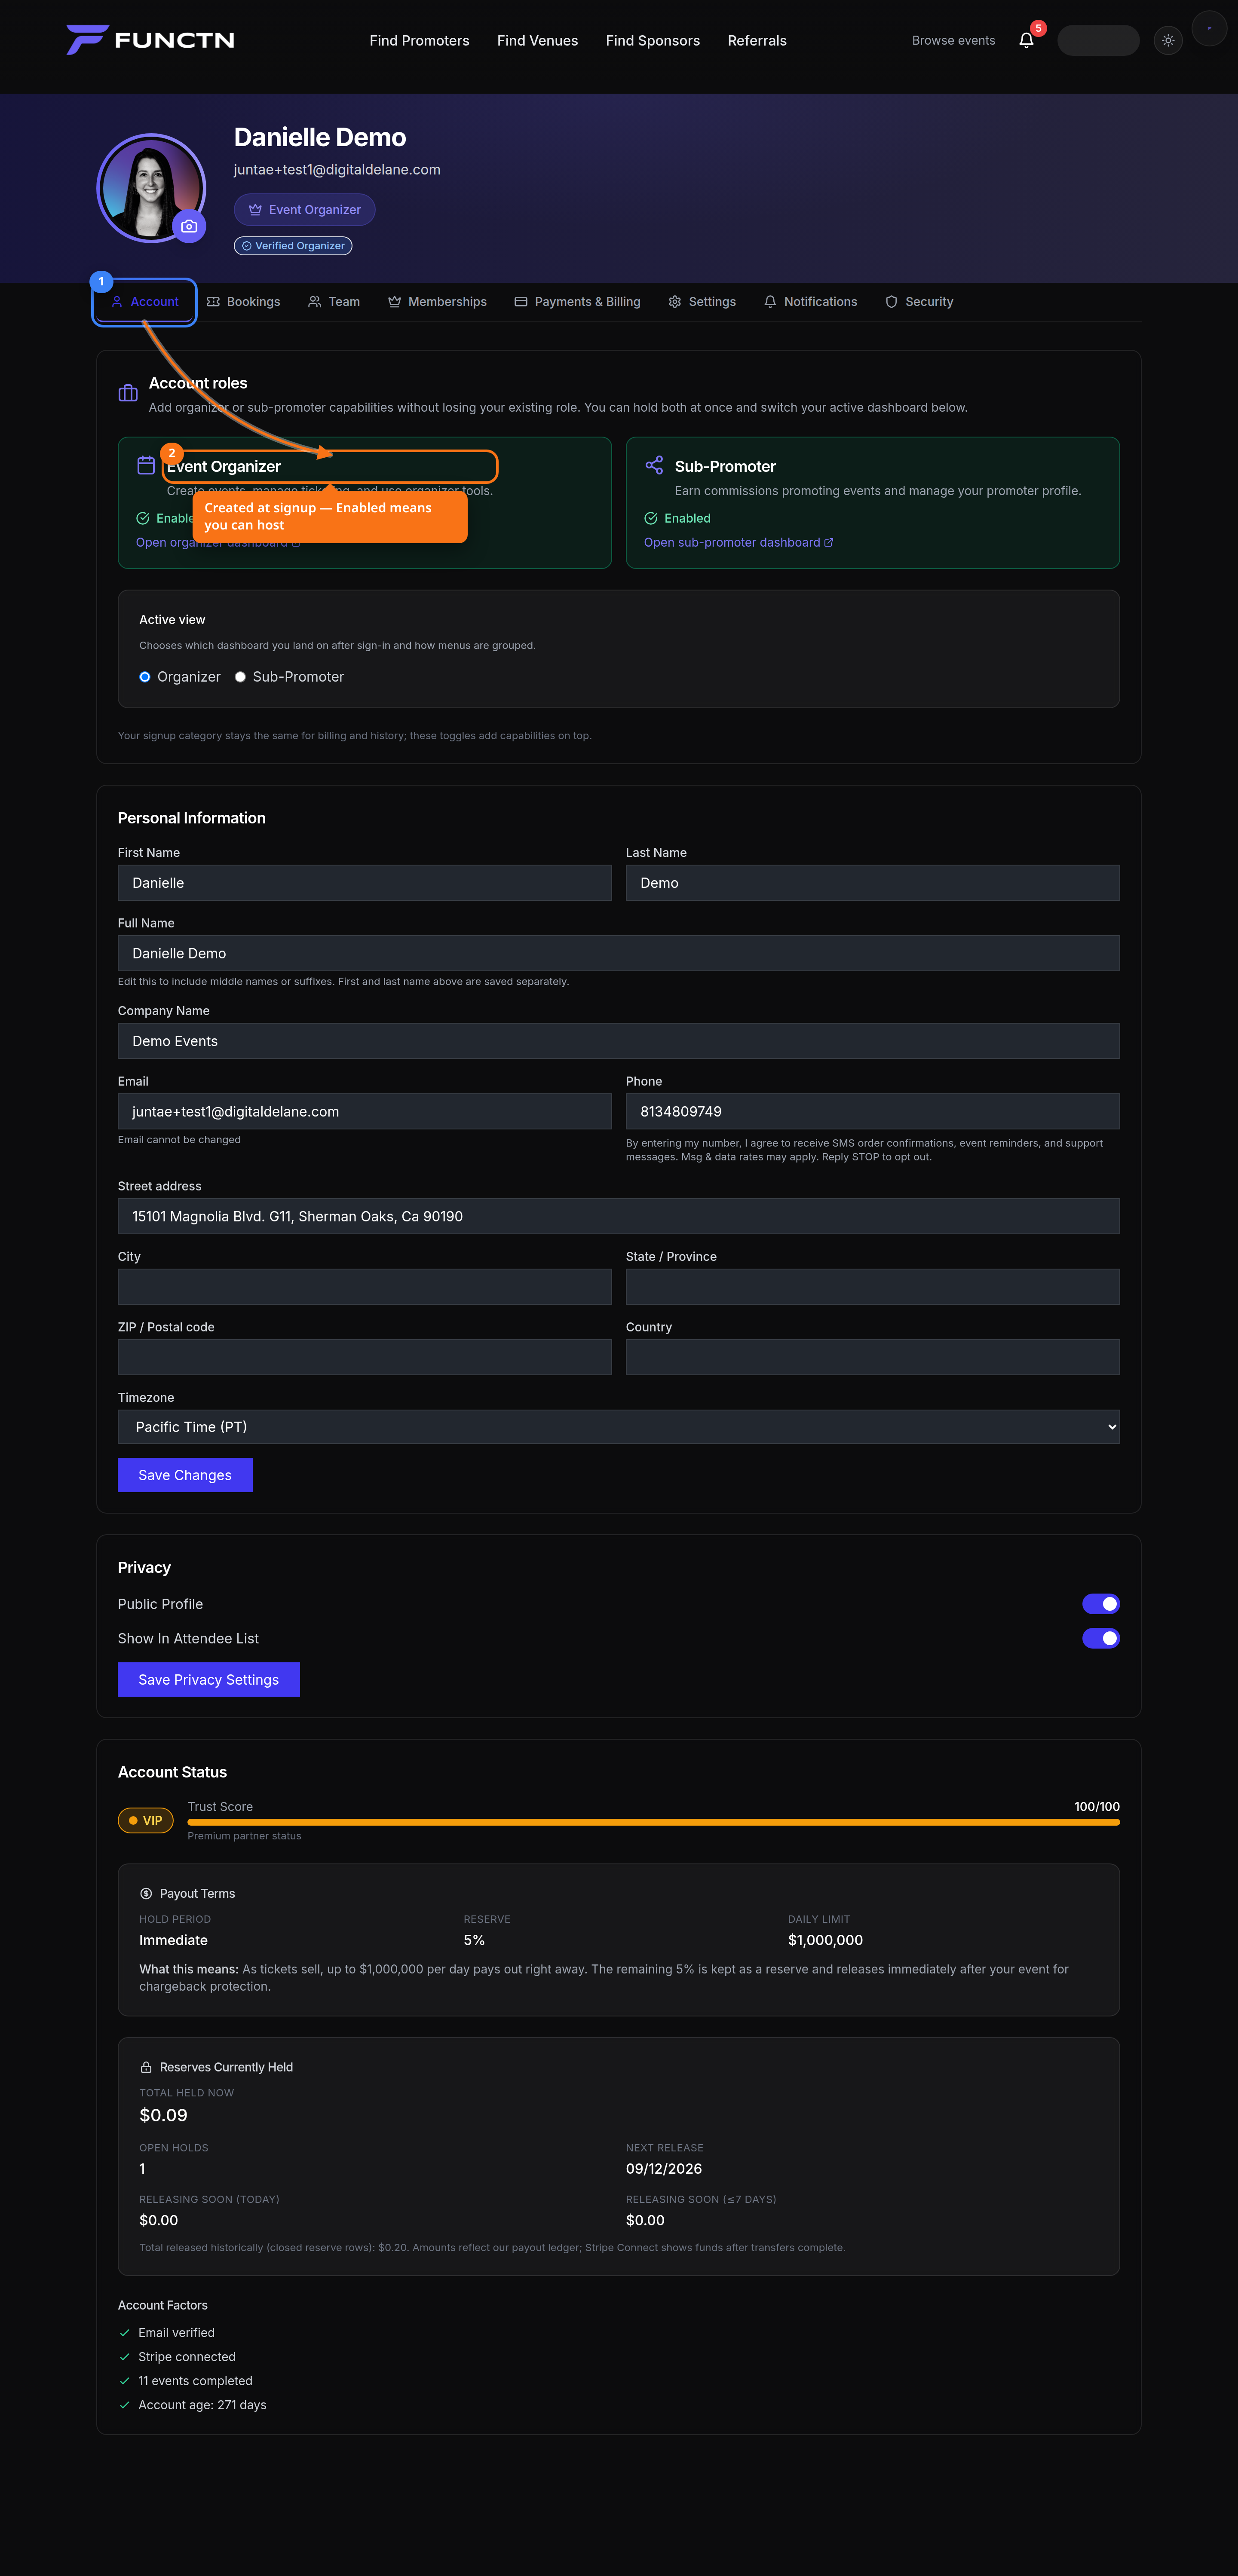Click the ZIP / Postal code field
Screen dimensions: 1238x2576
pos(365,1357)
